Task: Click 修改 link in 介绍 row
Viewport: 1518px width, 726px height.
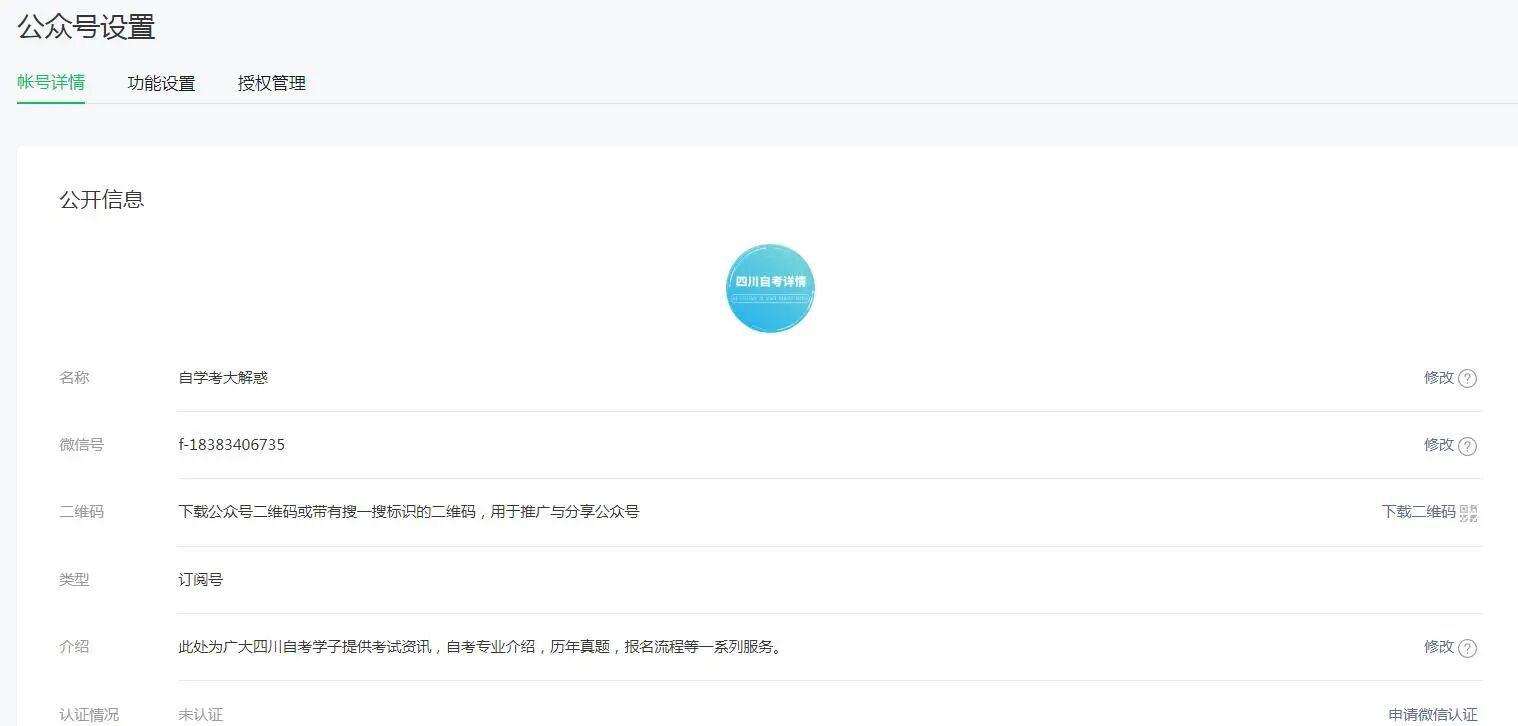Action: [x=1439, y=647]
